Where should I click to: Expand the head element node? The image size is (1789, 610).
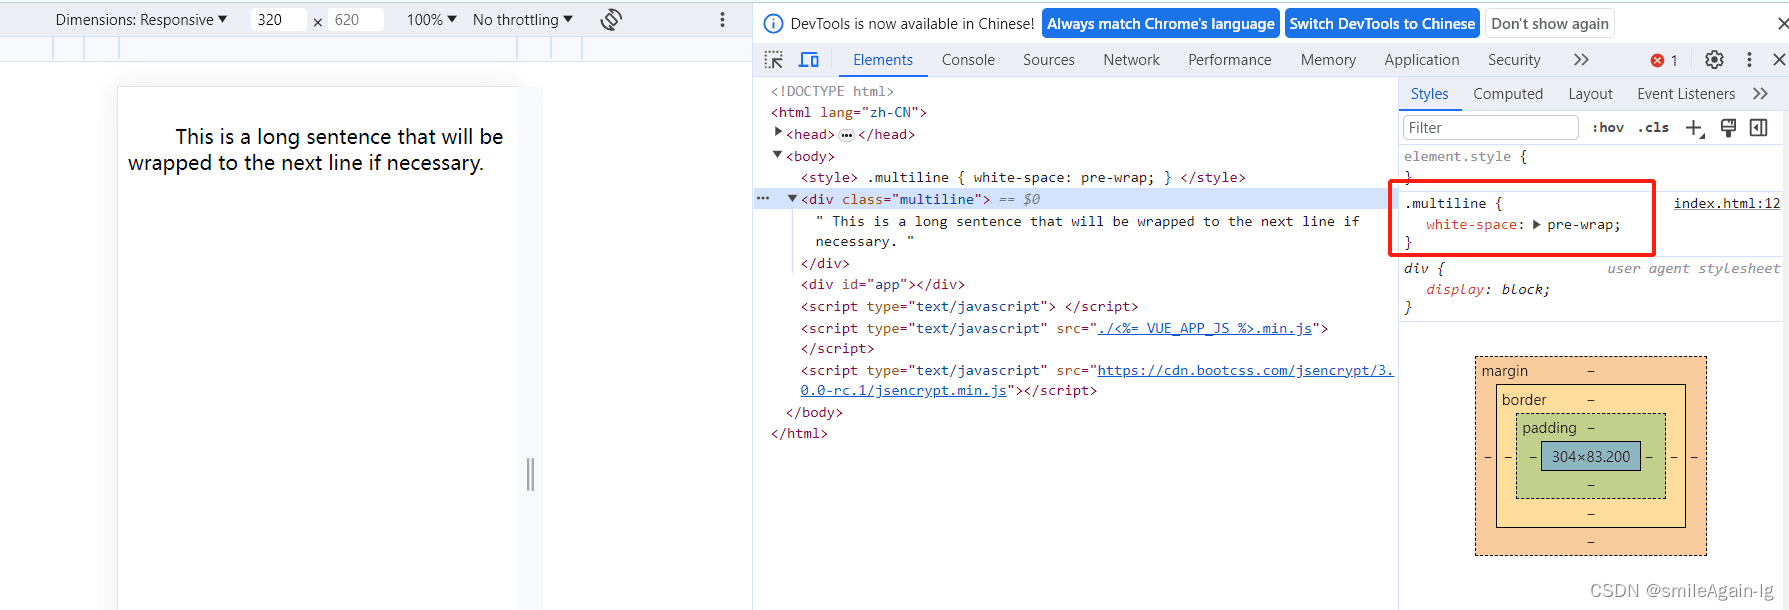click(x=778, y=133)
